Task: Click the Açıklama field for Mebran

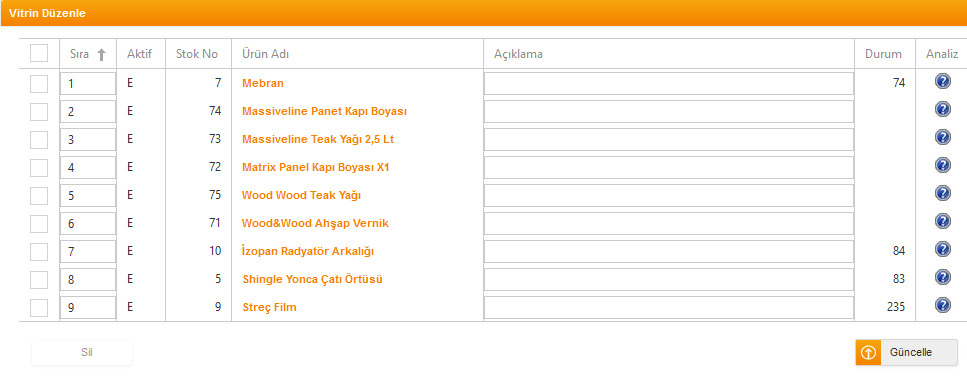Action: (x=669, y=83)
